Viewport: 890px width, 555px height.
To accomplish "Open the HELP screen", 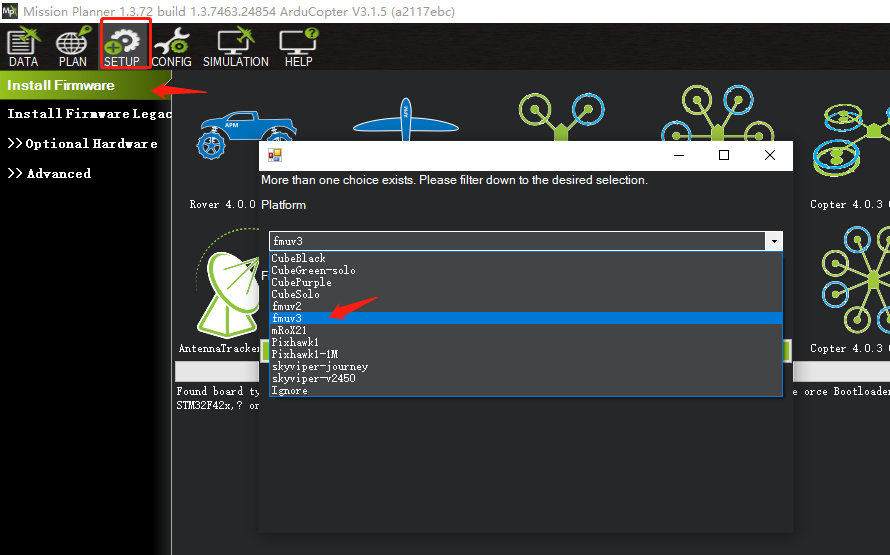I will coord(299,47).
